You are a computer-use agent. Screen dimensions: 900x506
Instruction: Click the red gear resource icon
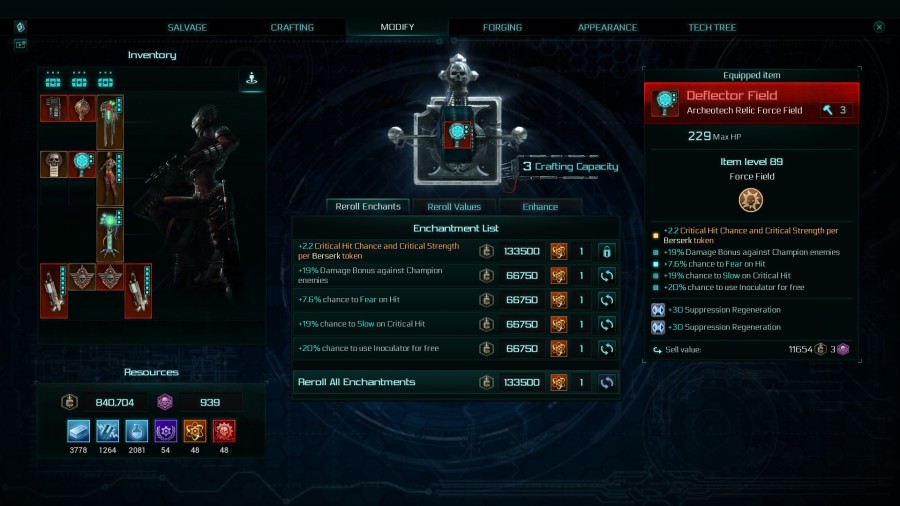224,431
